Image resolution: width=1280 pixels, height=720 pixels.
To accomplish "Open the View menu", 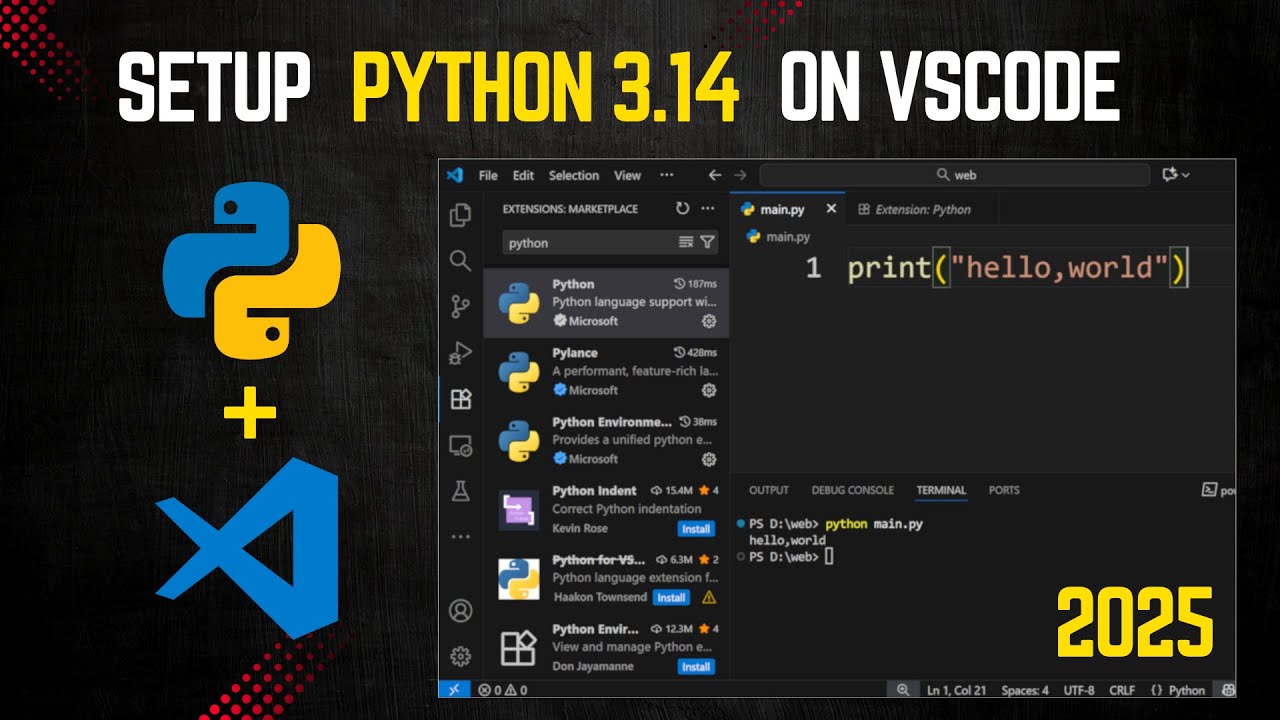I will (627, 175).
